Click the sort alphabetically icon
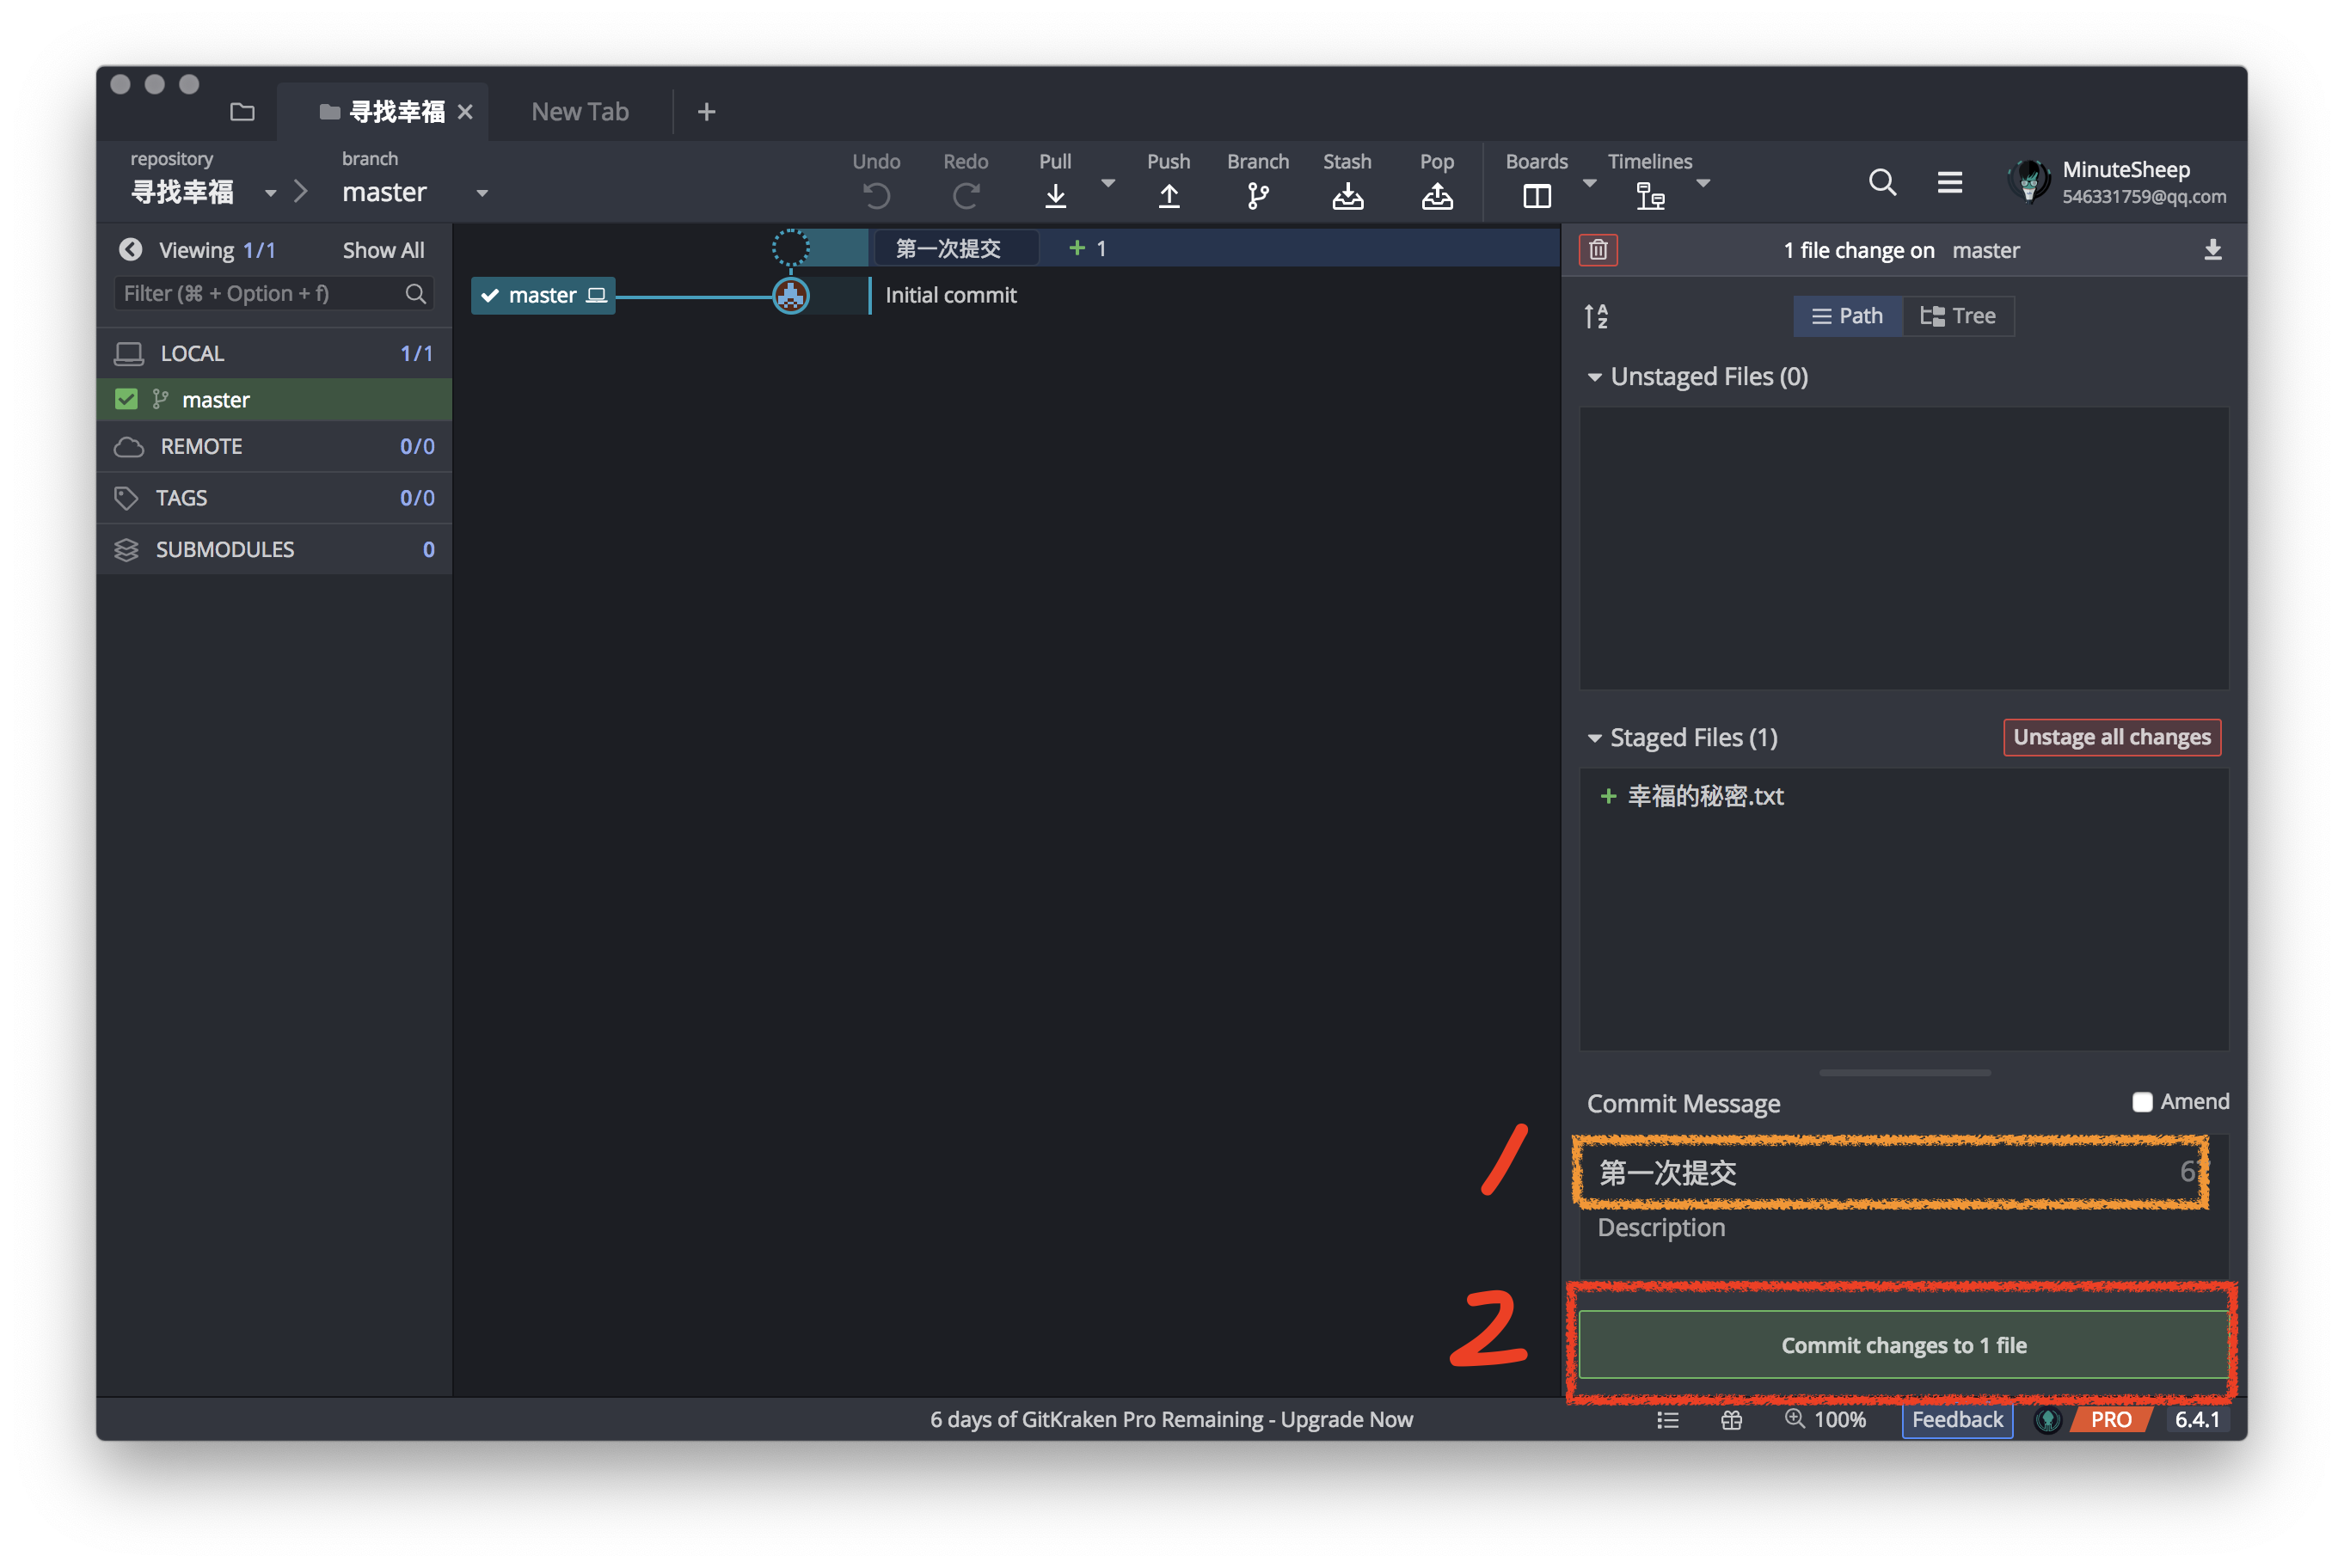 click(x=1596, y=316)
